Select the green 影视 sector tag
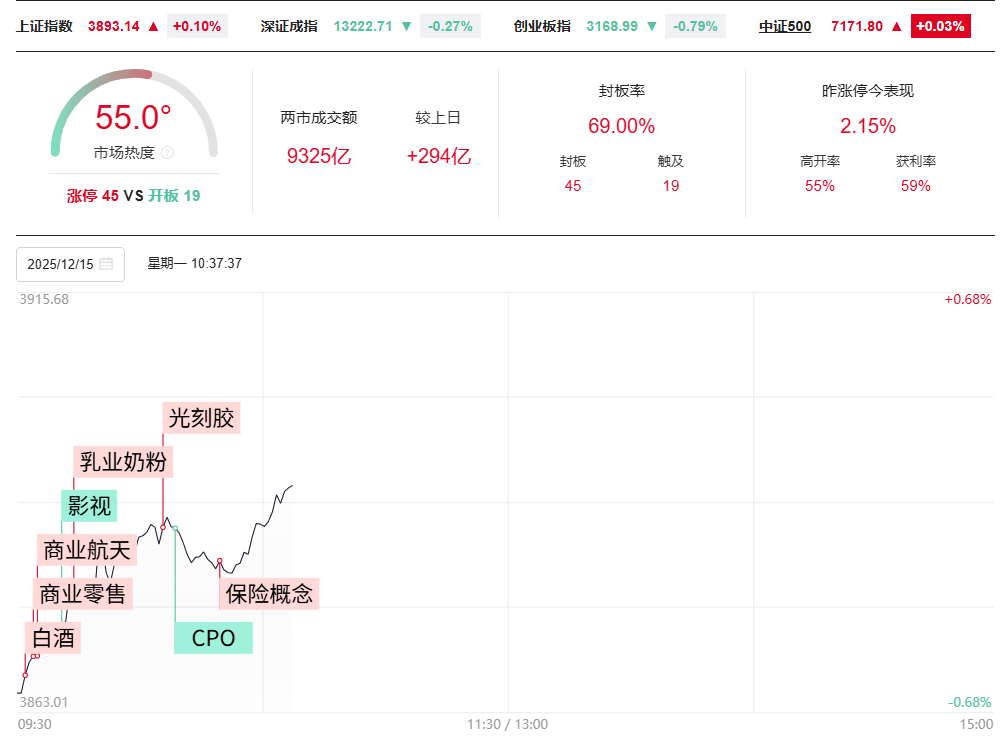 point(89,505)
